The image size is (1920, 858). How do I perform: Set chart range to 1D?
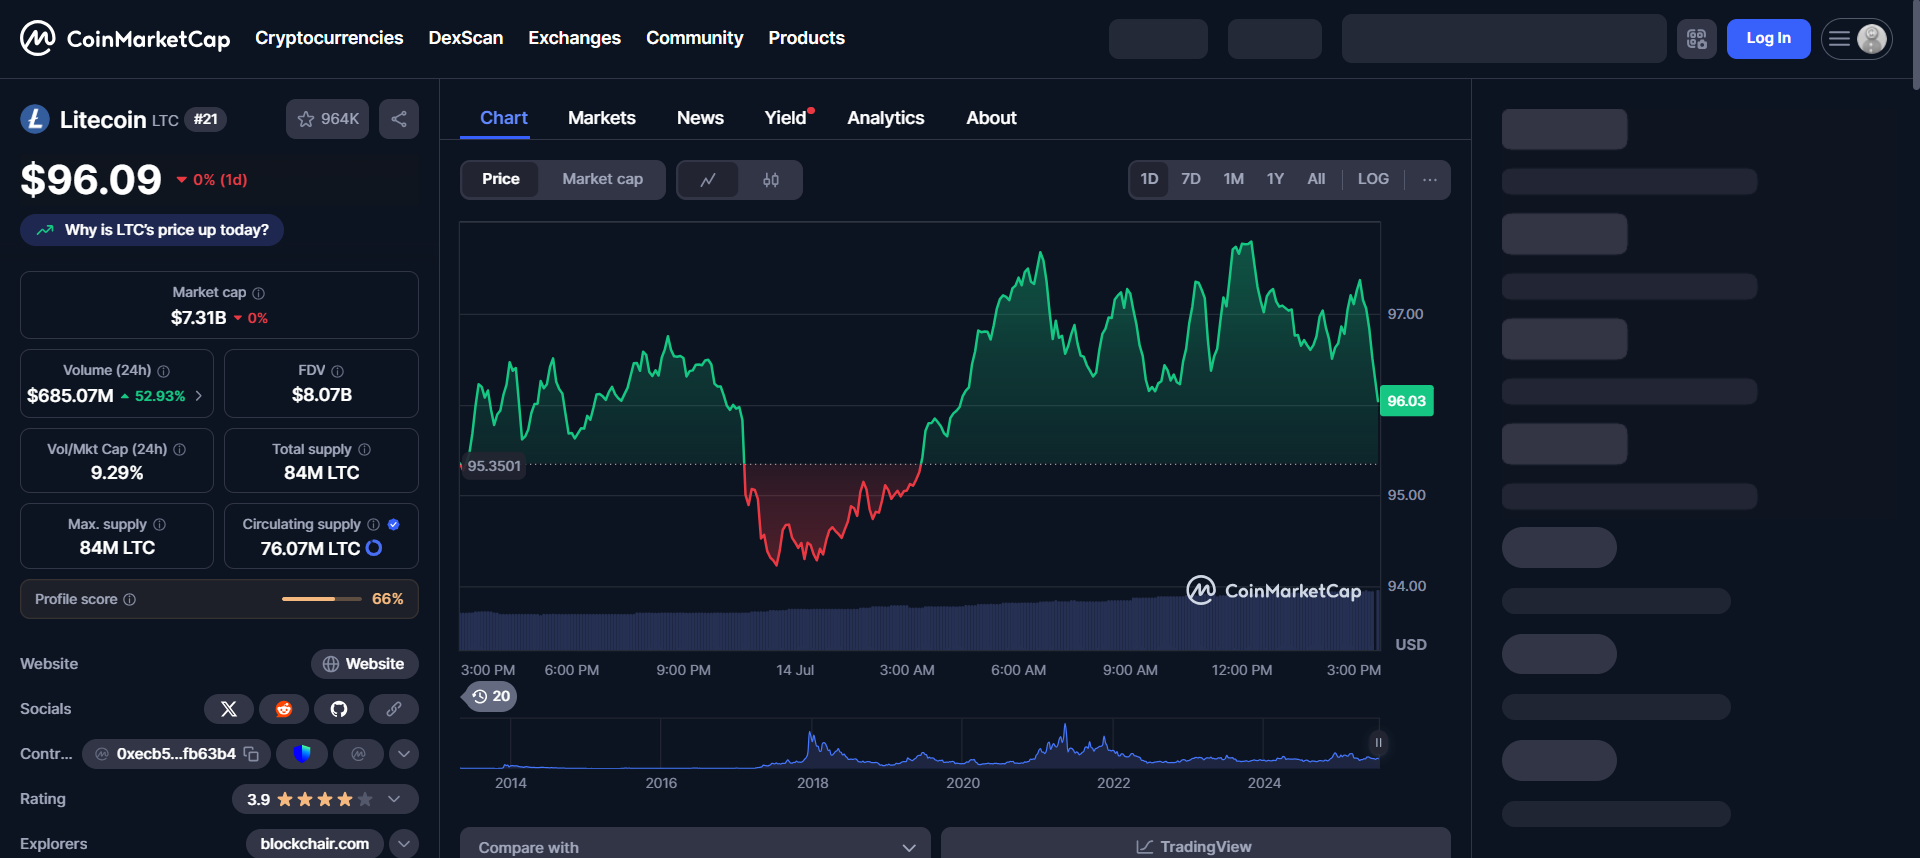[1150, 179]
